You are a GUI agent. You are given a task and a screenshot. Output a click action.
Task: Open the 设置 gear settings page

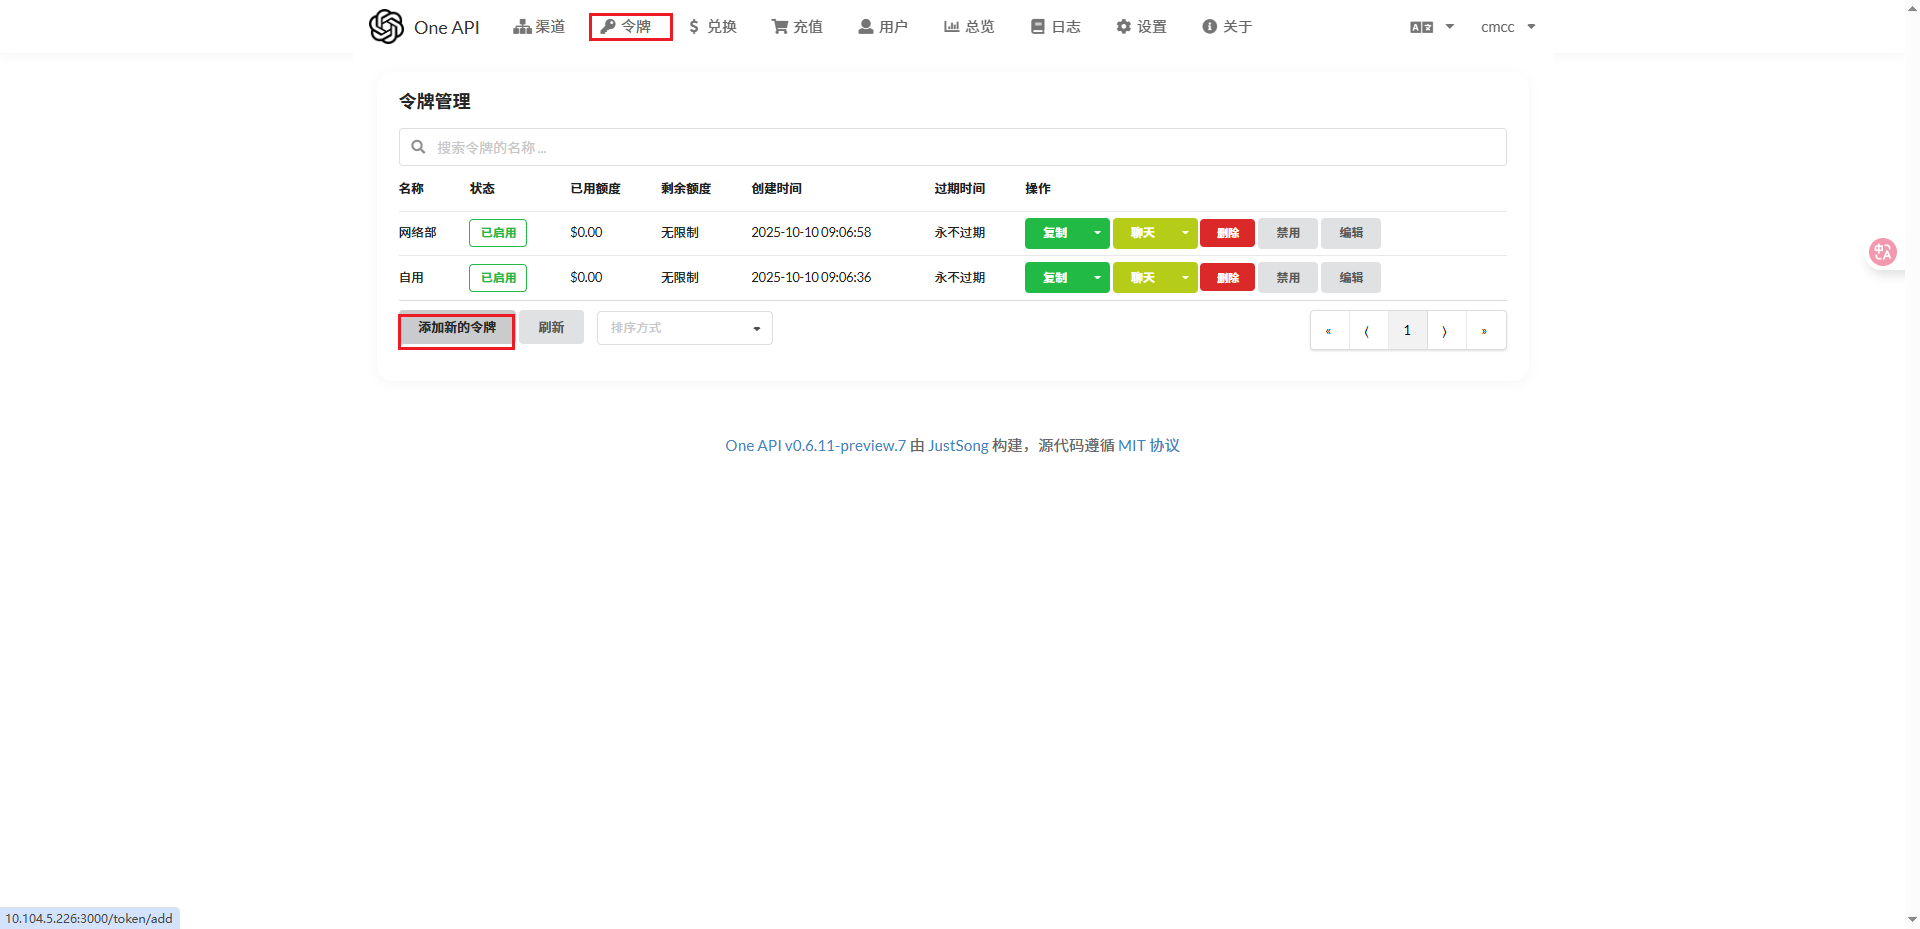pyautogui.click(x=1141, y=27)
